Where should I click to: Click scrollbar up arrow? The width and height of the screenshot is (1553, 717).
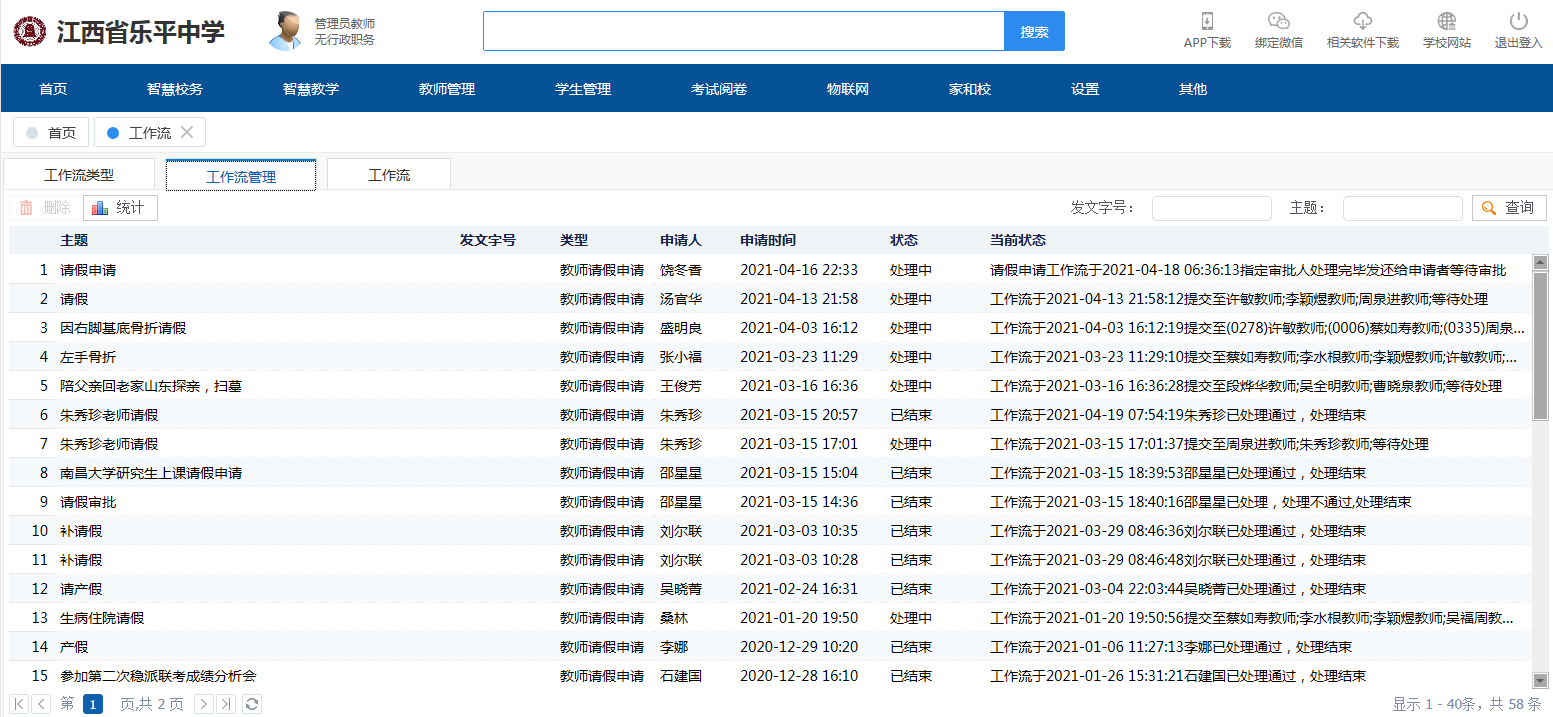point(1540,263)
